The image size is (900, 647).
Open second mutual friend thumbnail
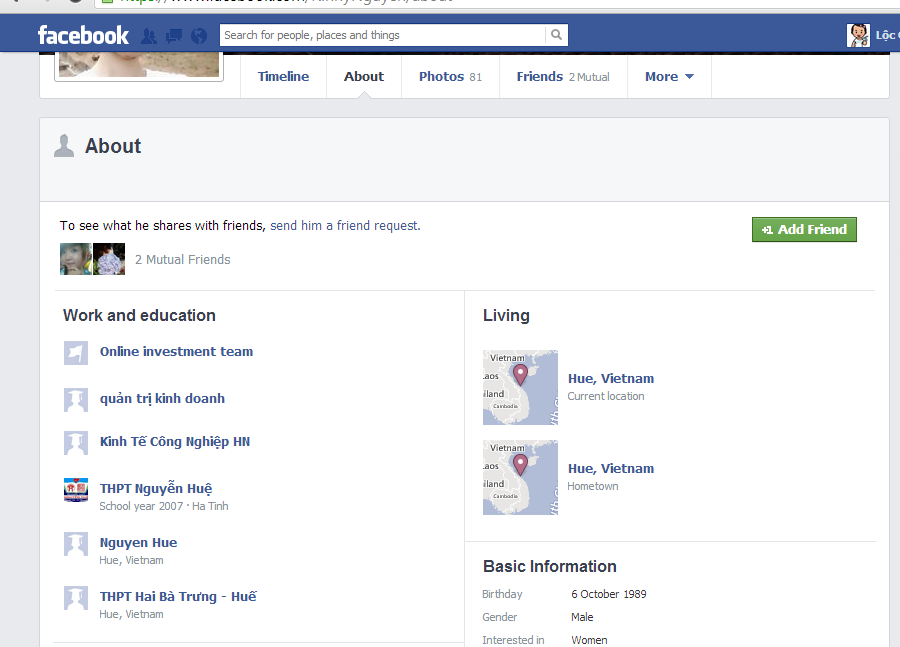[x=109, y=259]
